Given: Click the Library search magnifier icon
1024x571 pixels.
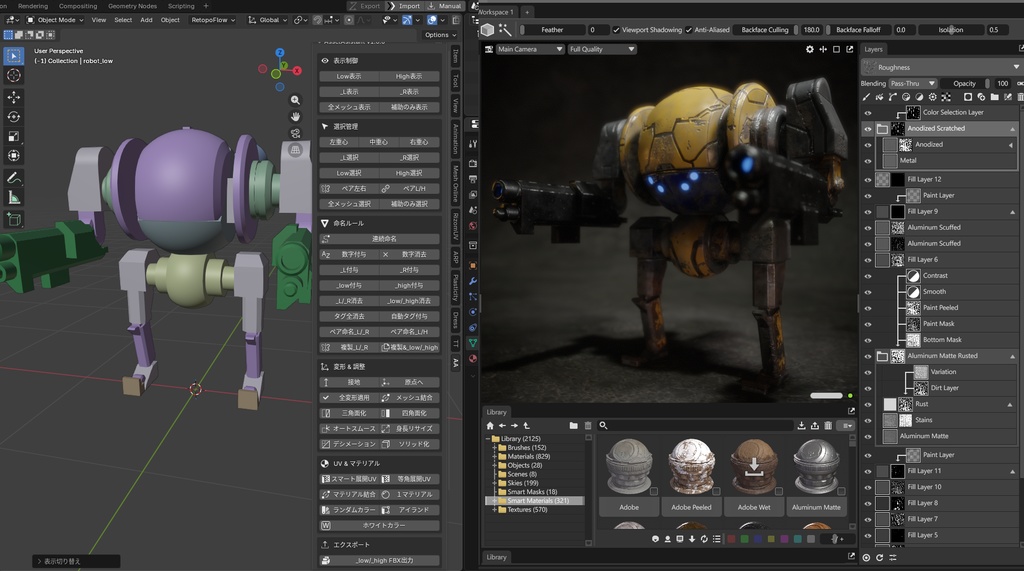Looking at the screenshot, I should 603,425.
